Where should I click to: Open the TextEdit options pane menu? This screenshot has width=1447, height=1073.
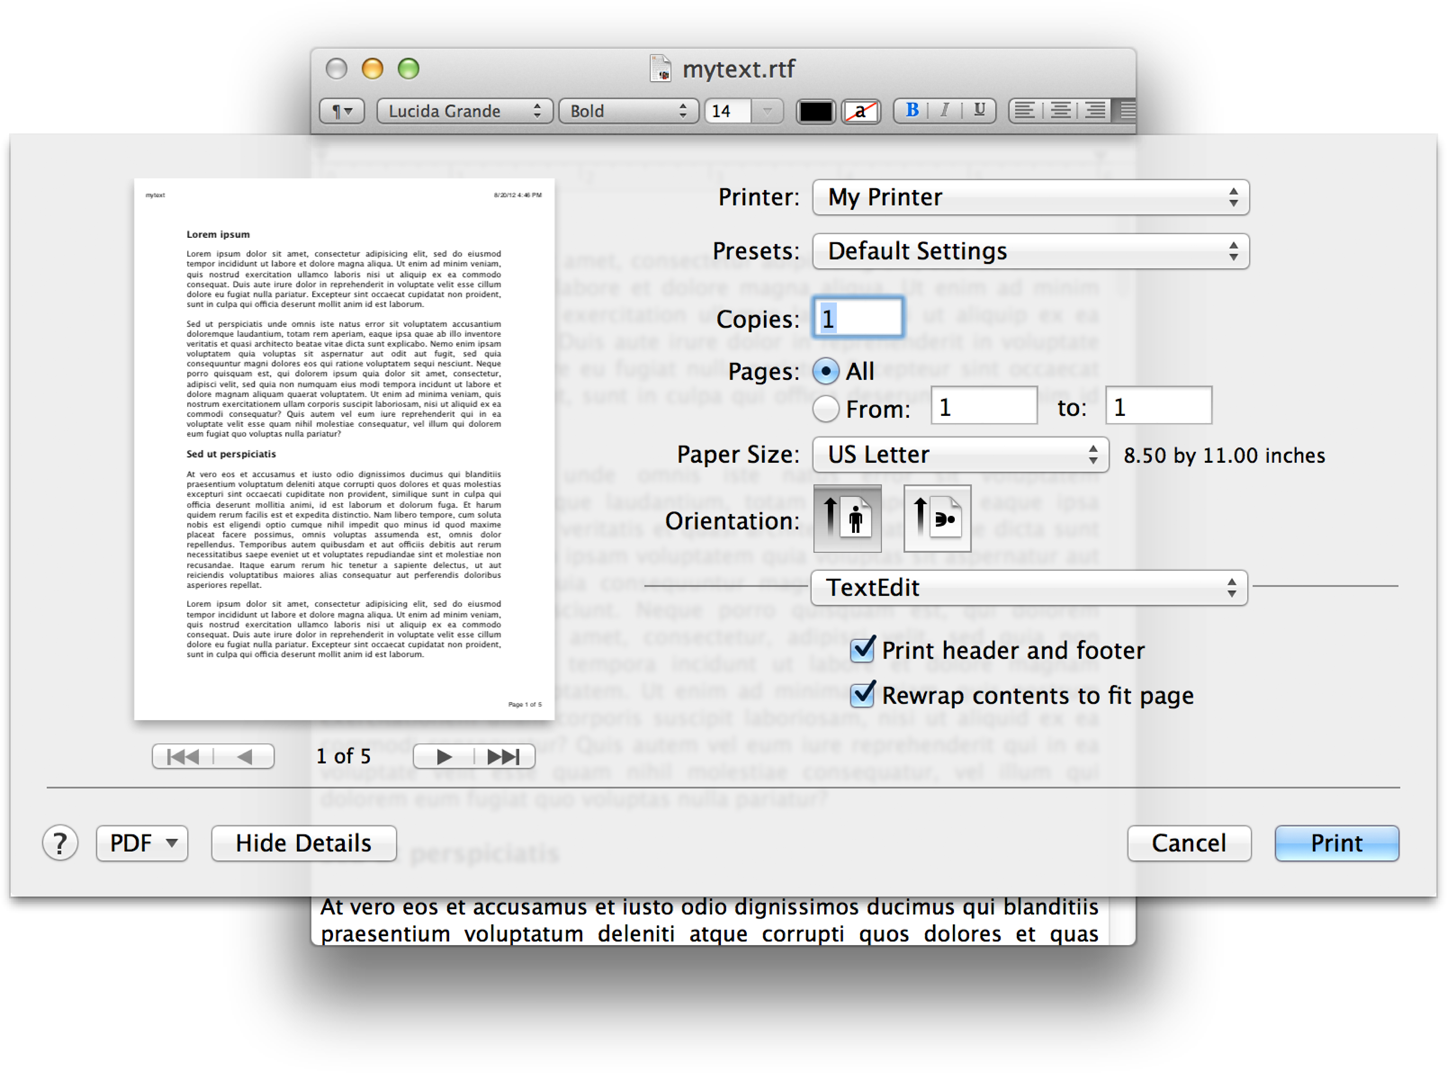[1029, 587]
